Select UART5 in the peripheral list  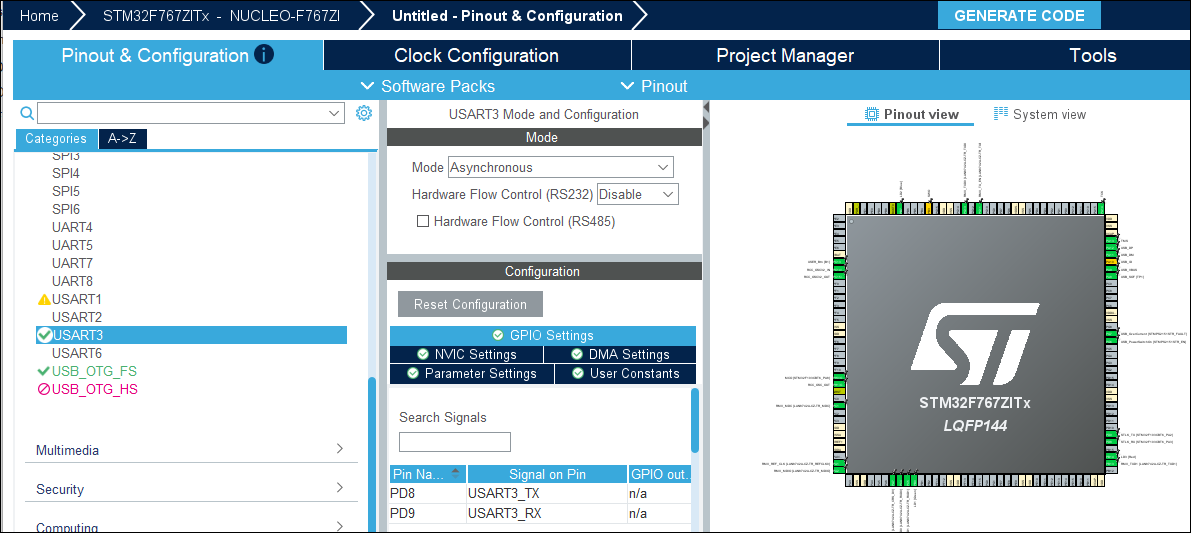[x=72, y=245]
